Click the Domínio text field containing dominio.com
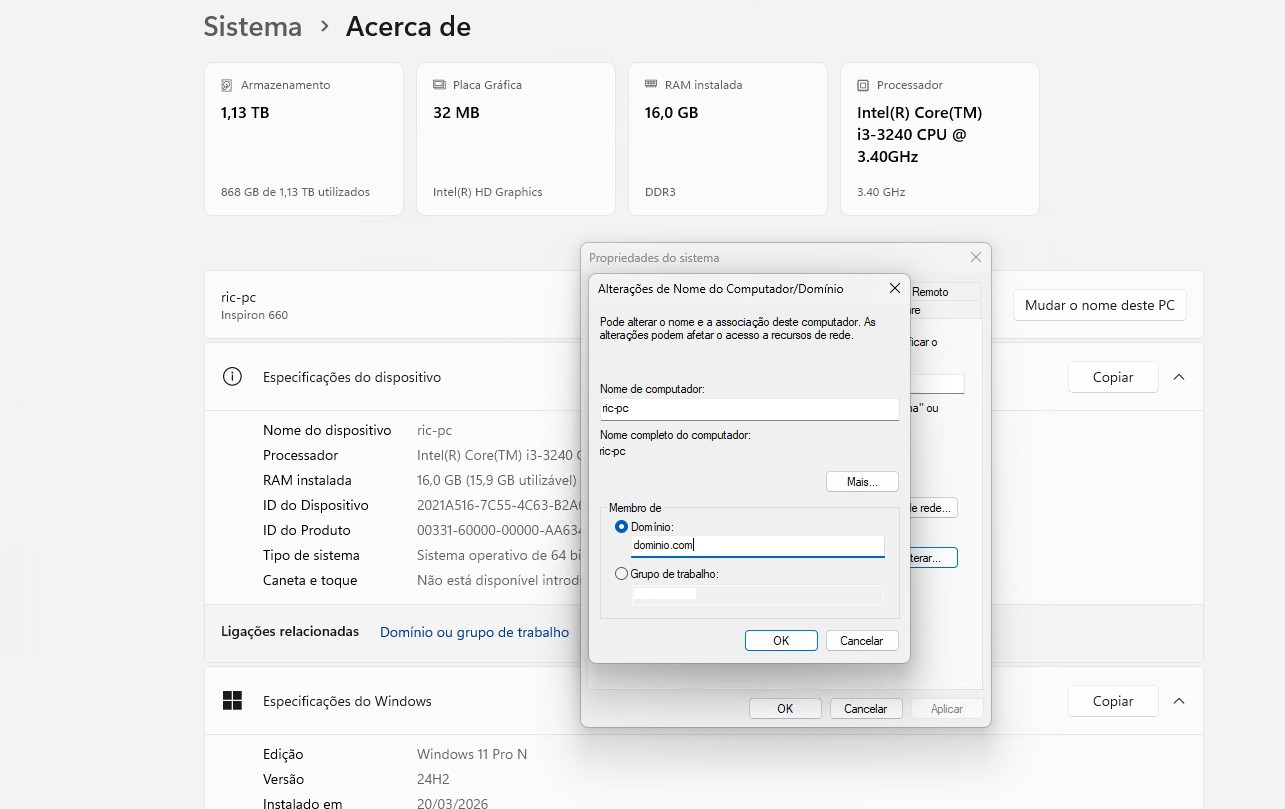Screen dimensions: 1285x809 pyautogui.click(x=757, y=545)
